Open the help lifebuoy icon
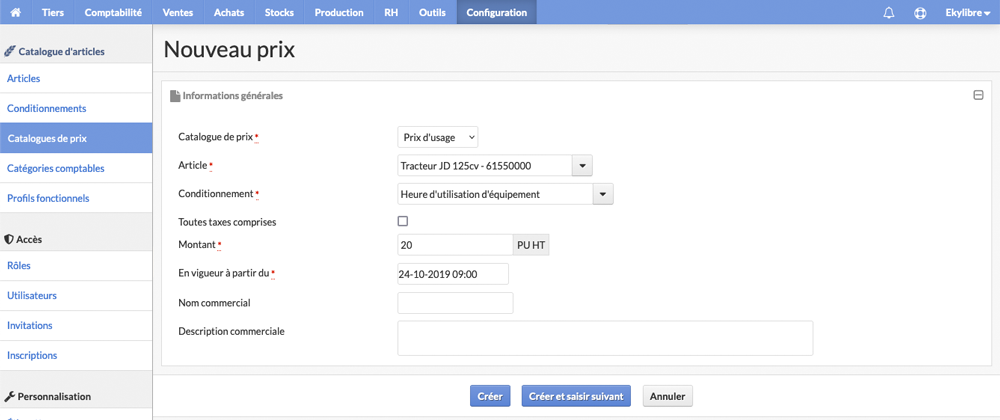The width and height of the screenshot is (1000, 420). click(920, 13)
